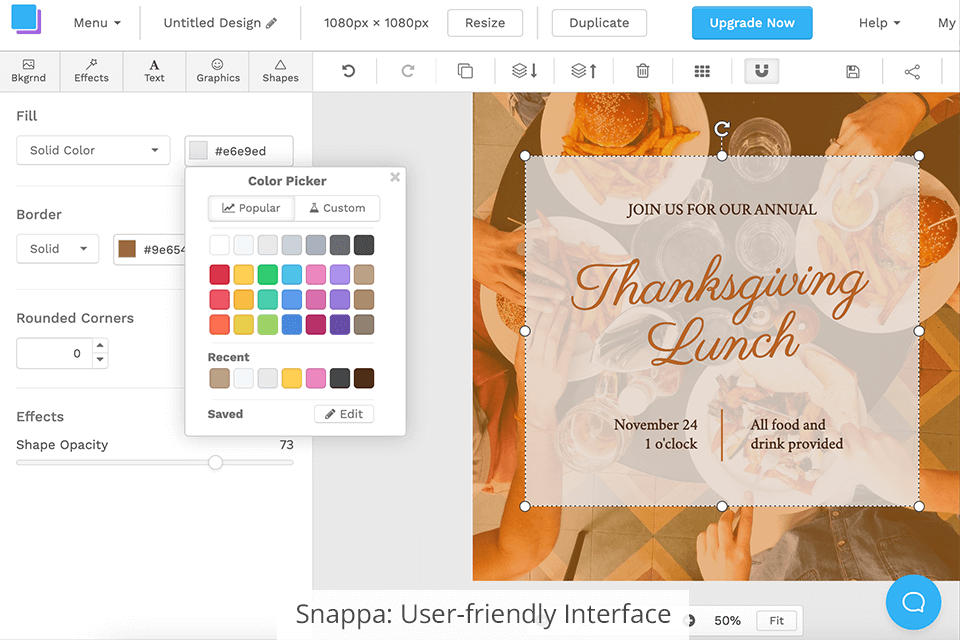Pick the red swatch in first color row

[x=219, y=274]
